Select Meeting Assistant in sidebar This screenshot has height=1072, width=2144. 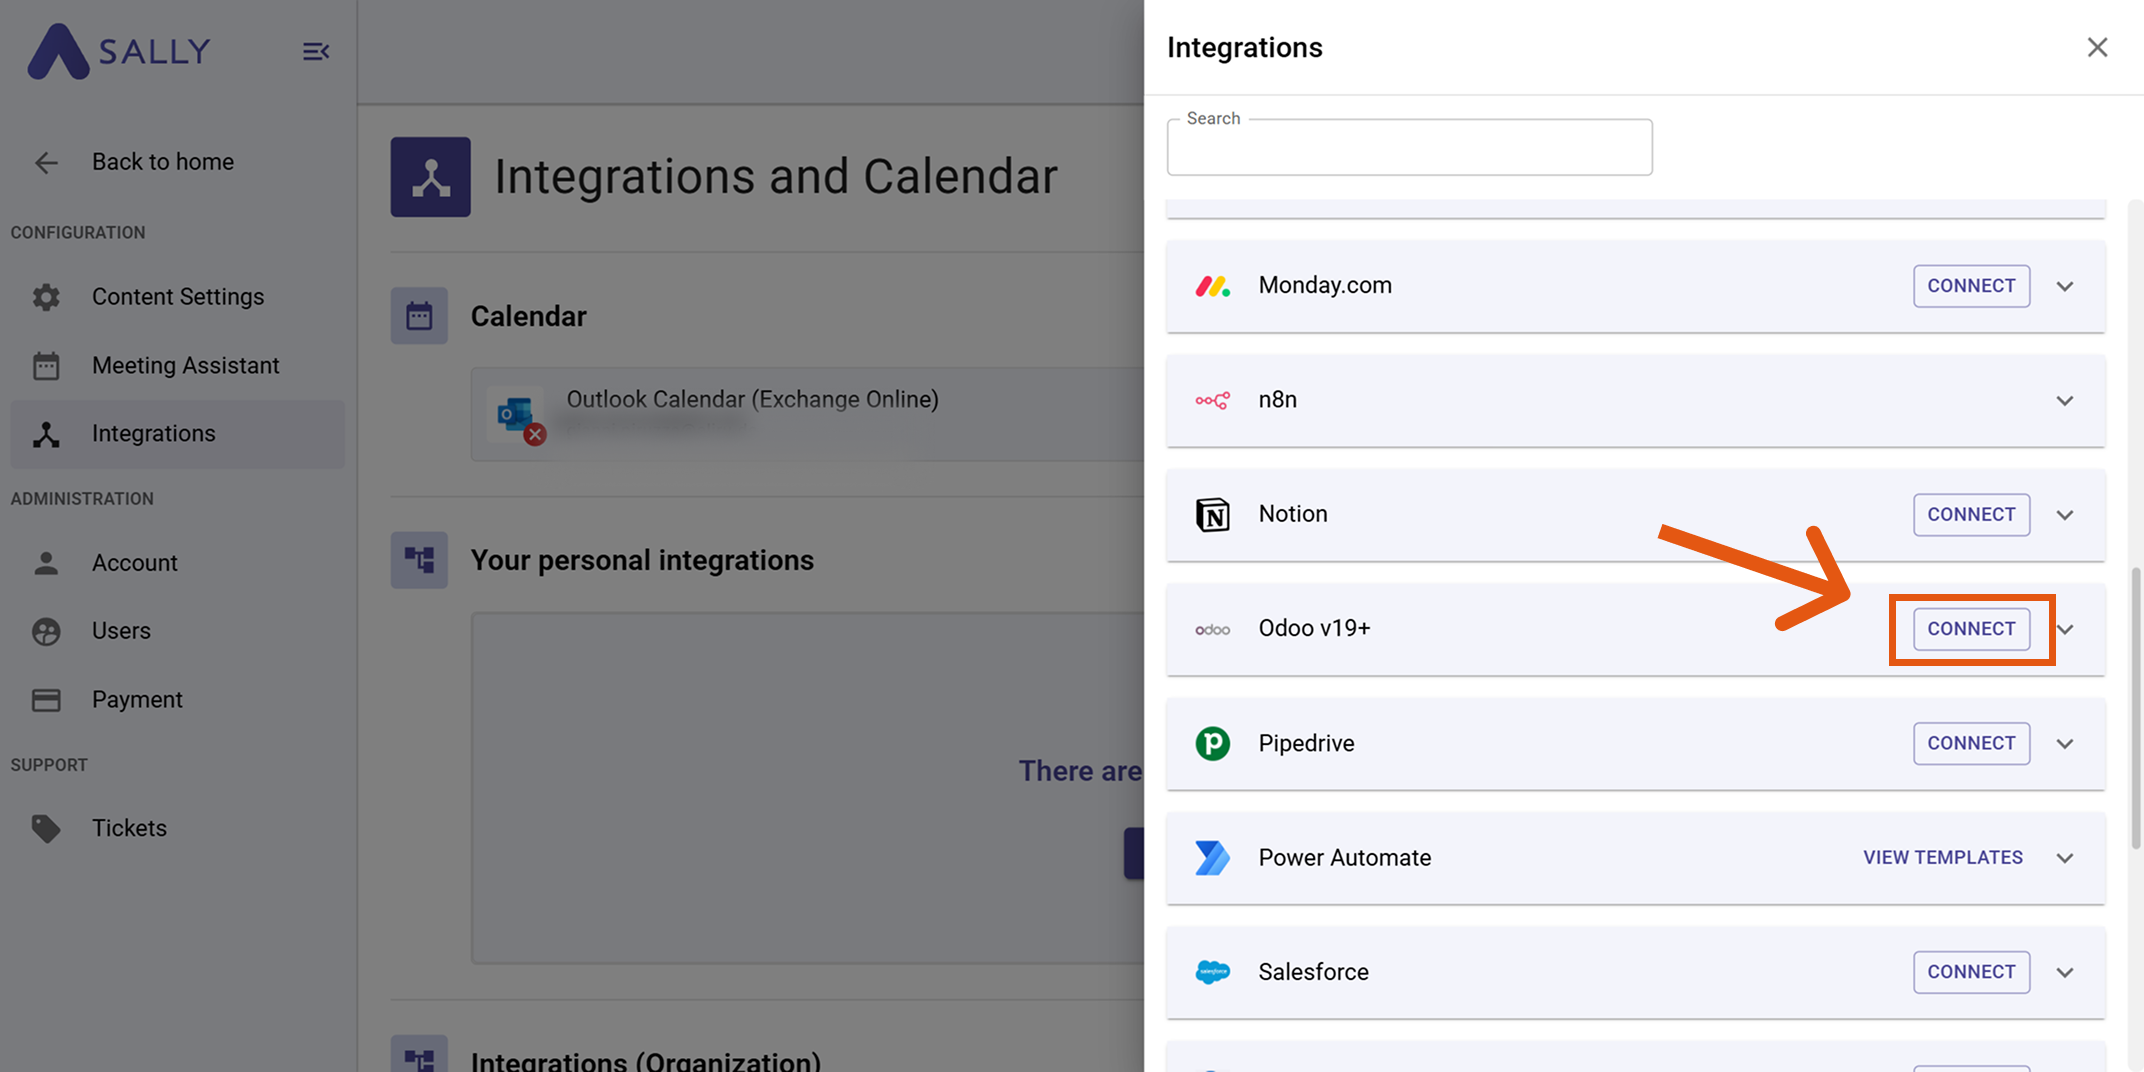(x=185, y=365)
